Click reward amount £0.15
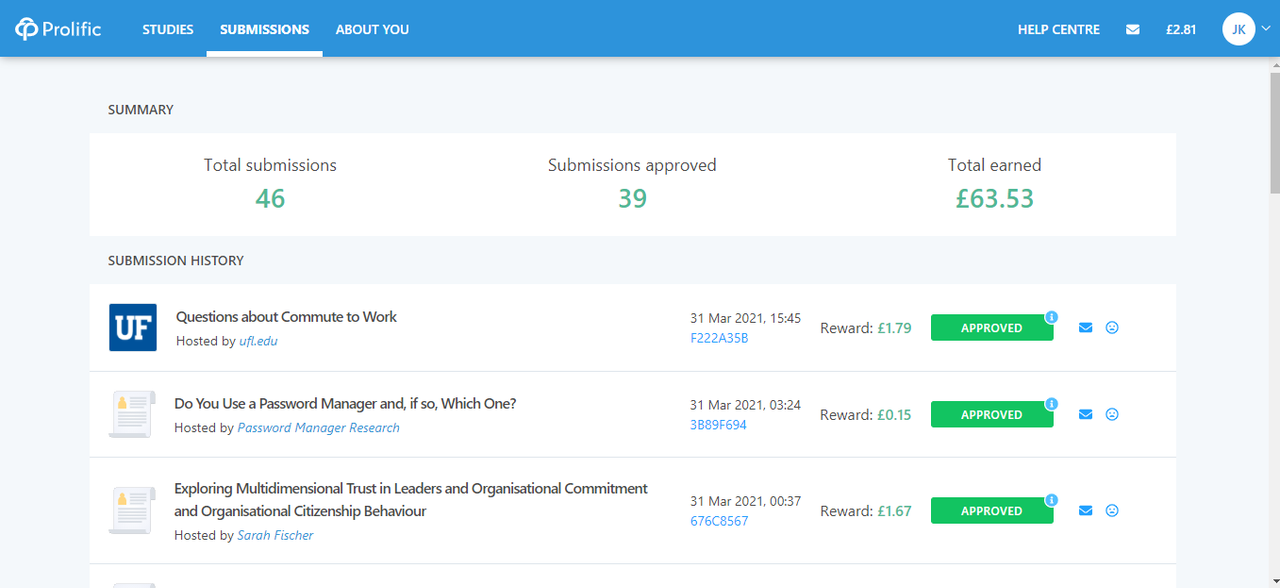The image size is (1280, 588). (894, 415)
